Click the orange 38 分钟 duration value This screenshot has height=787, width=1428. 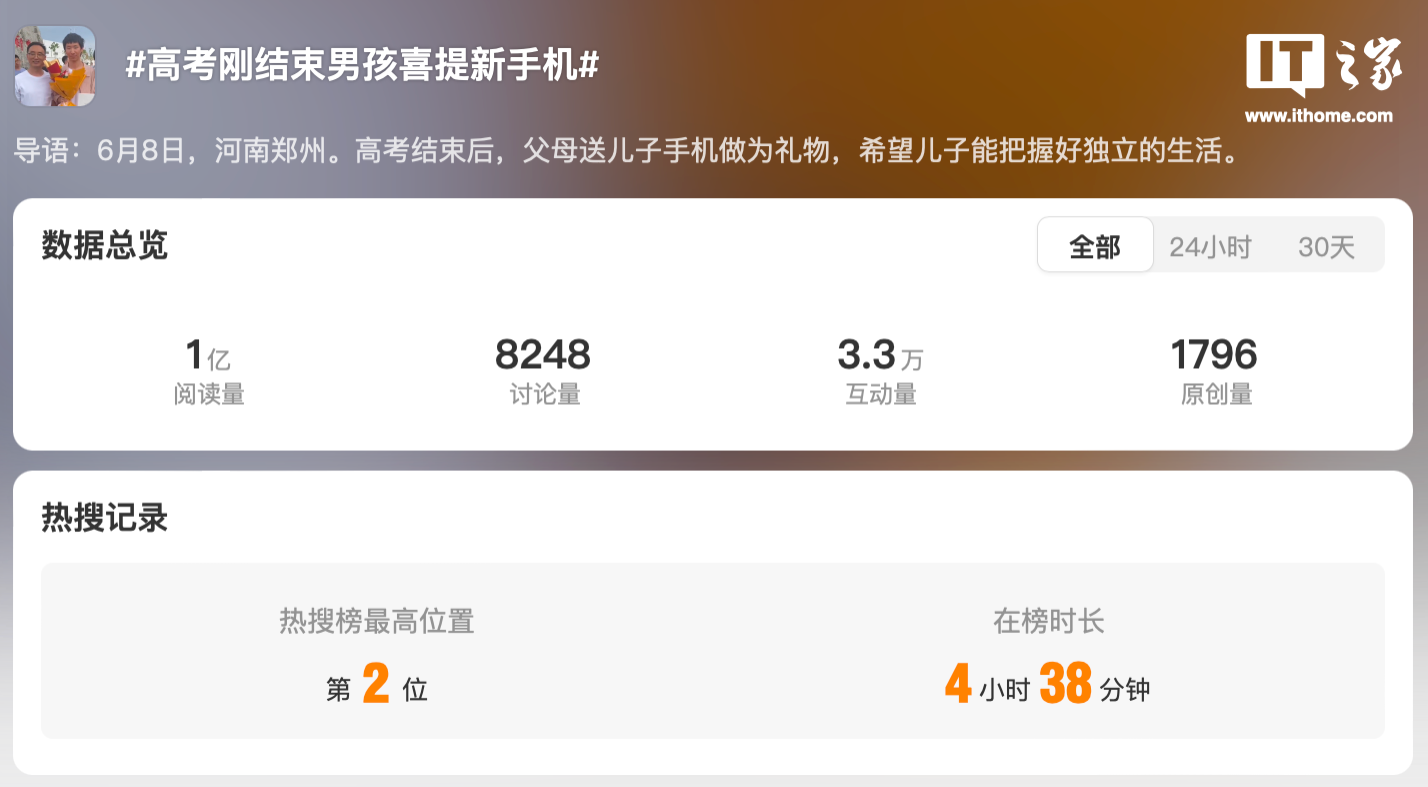point(1095,685)
